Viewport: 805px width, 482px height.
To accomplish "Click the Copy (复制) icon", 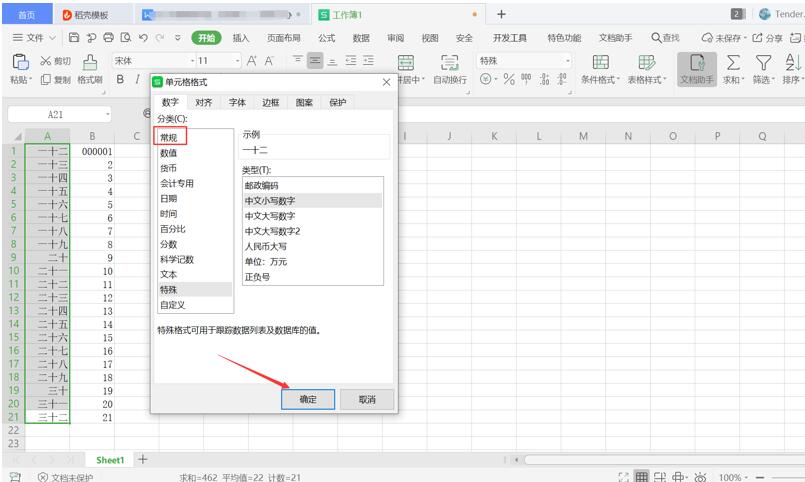I will pyautogui.click(x=46, y=80).
